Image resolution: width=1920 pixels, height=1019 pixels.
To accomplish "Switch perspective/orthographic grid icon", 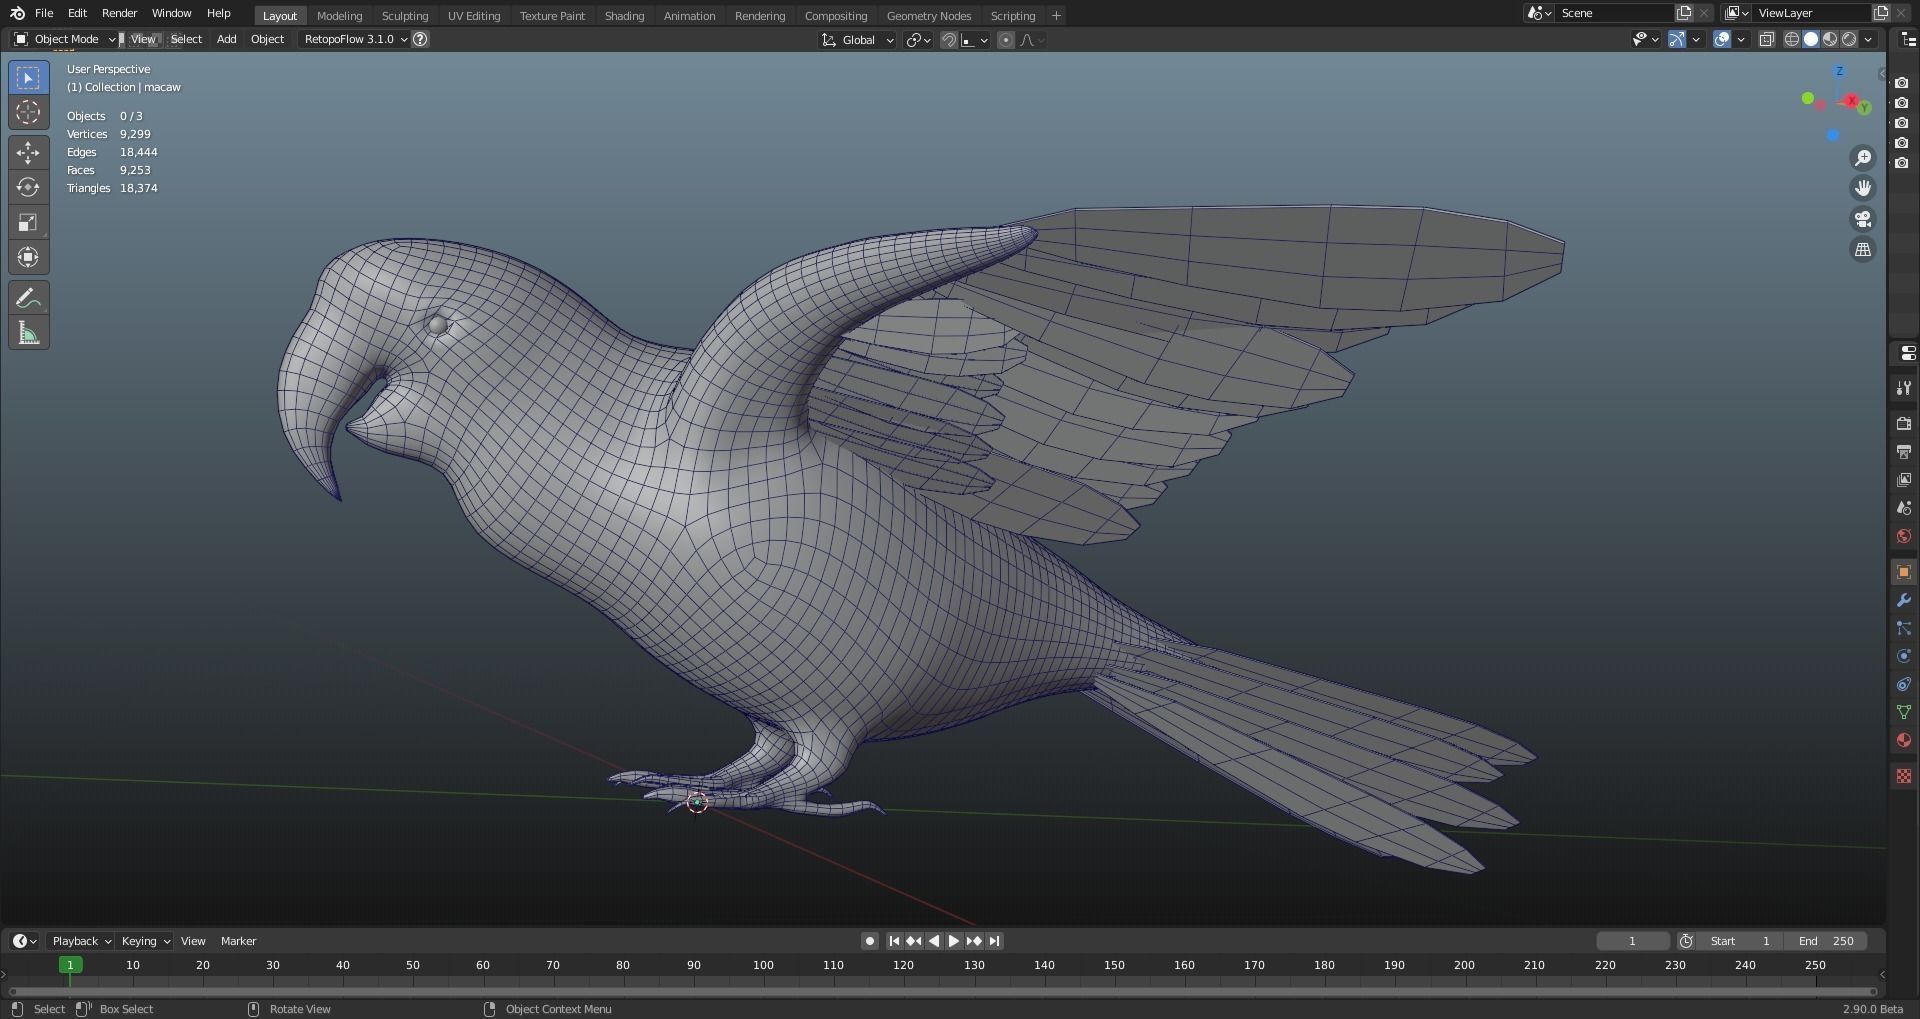I will pos(1863,250).
